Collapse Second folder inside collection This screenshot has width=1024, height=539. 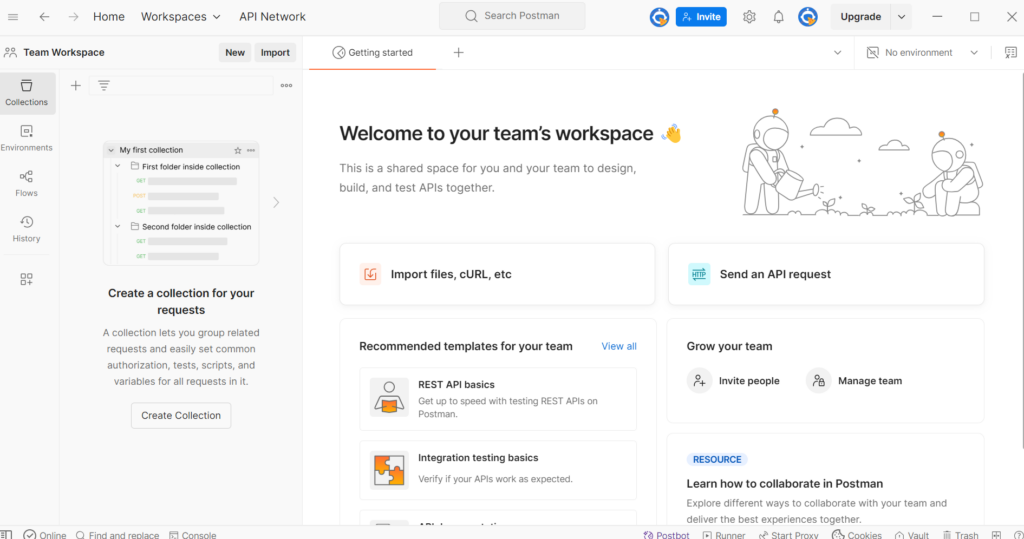tap(118, 226)
